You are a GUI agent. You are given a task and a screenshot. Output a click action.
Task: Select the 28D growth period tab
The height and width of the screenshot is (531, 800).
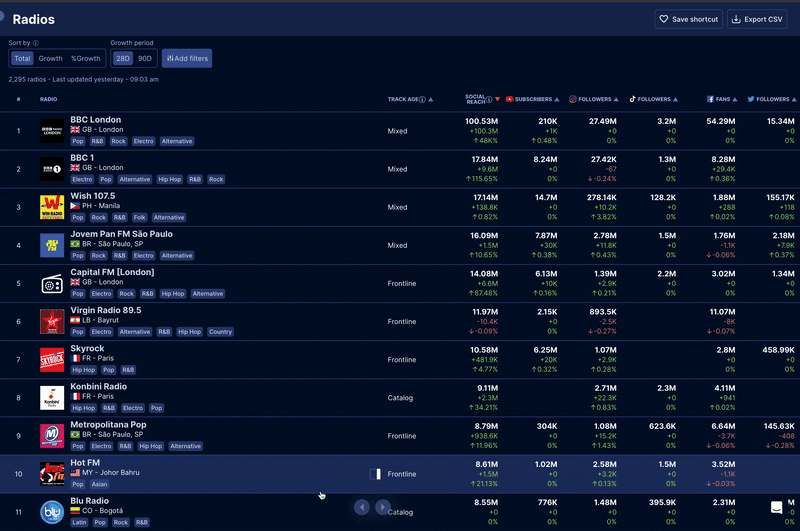(x=122, y=59)
